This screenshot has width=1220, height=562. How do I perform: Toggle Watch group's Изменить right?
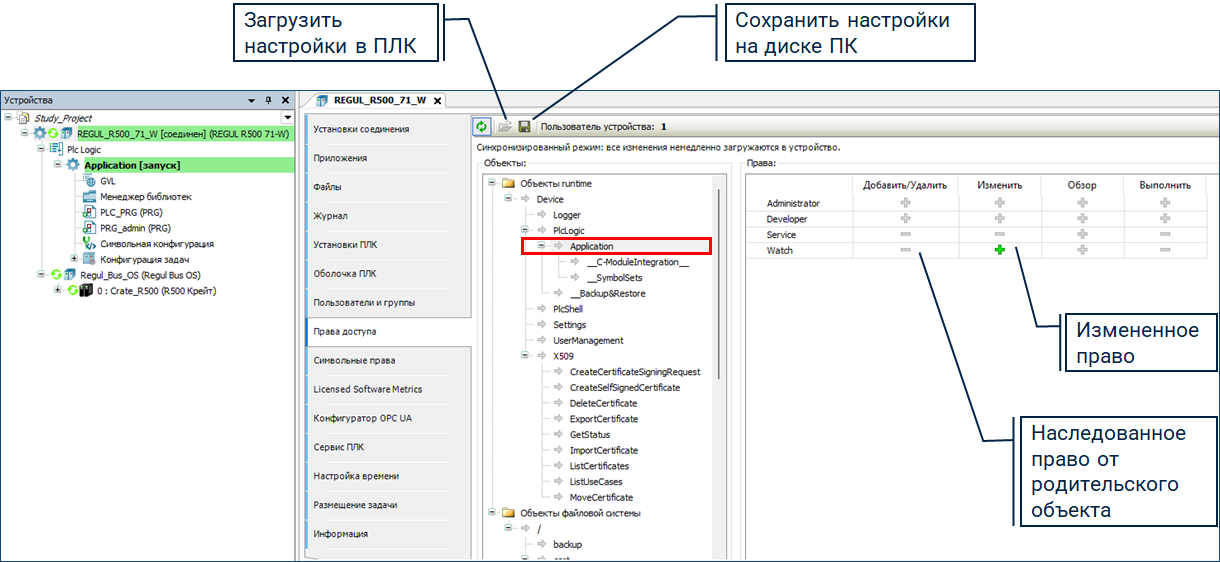tap(999, 251)
